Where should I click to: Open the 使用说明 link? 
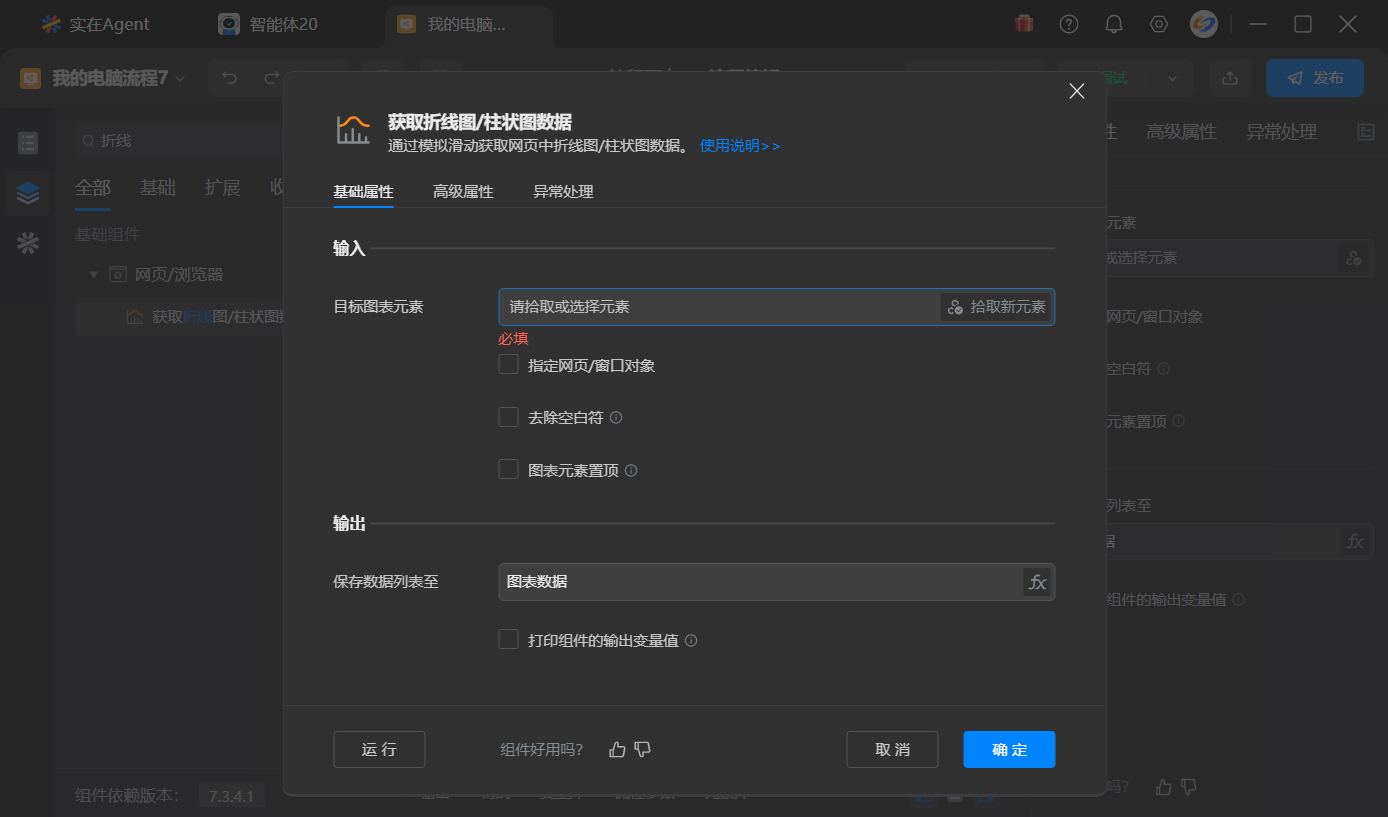740,146
